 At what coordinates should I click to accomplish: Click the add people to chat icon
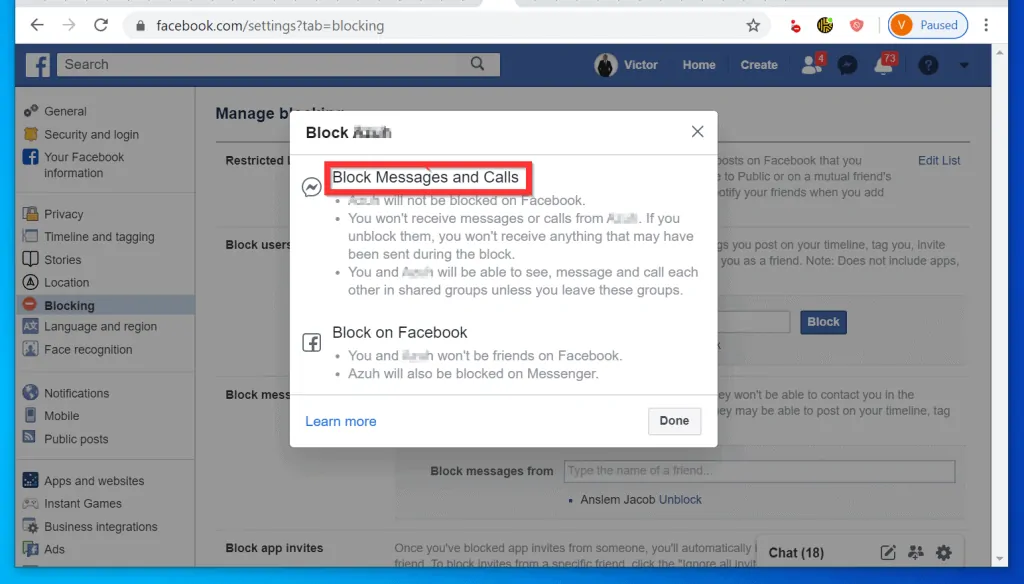point(915,552)
